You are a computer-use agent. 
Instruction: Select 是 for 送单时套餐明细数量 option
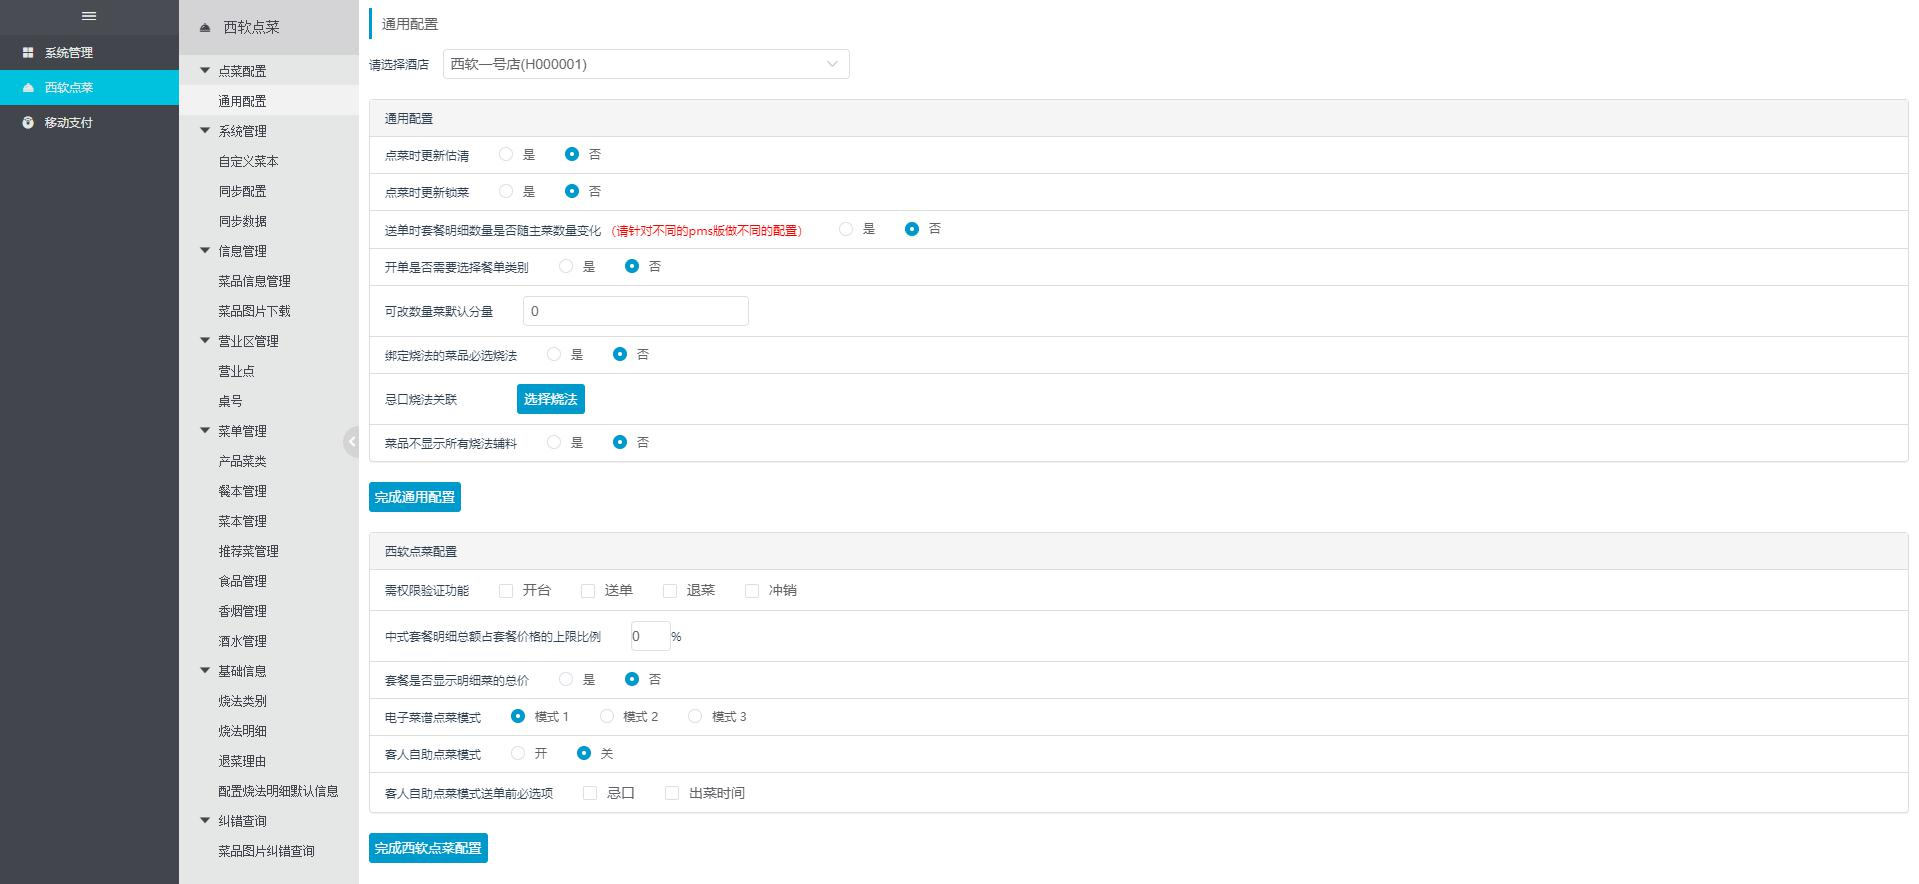tap(846, 229)
